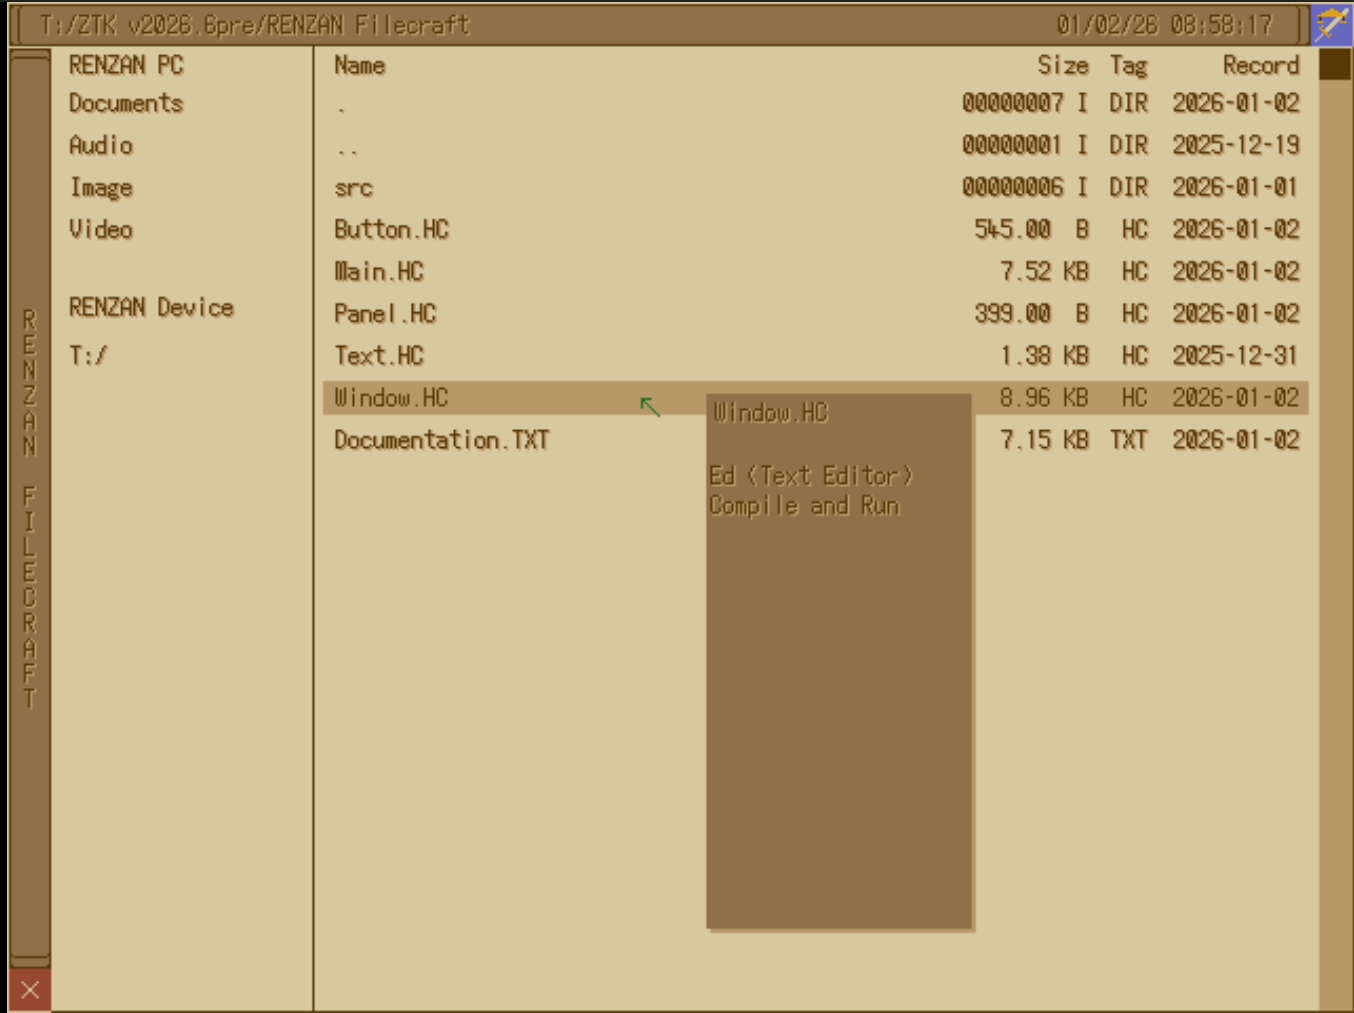
Task: Click the DIR tag of the src folder
Action: pos(1128,187)
